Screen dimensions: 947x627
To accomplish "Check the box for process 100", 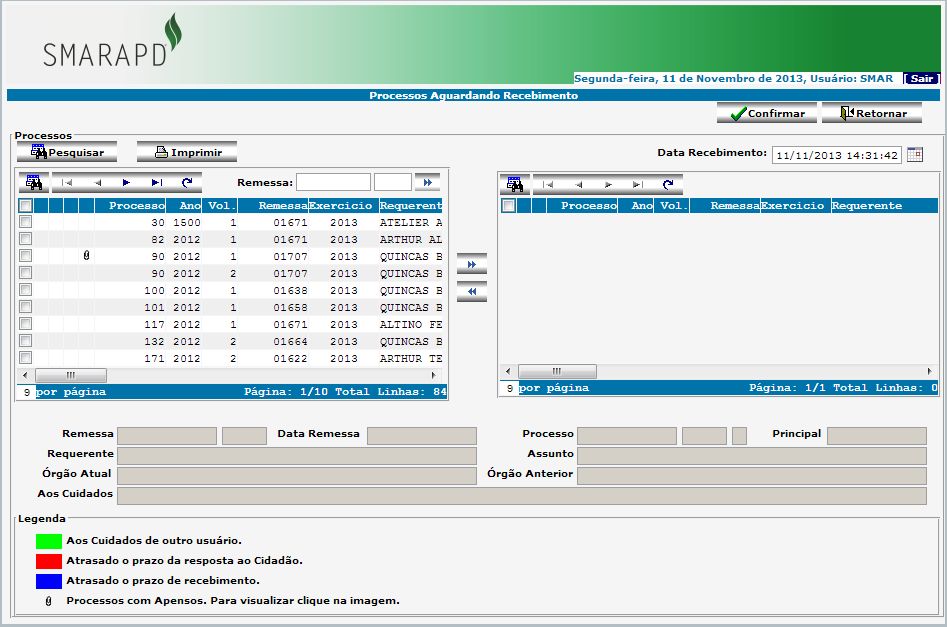I will pos(25,290).
